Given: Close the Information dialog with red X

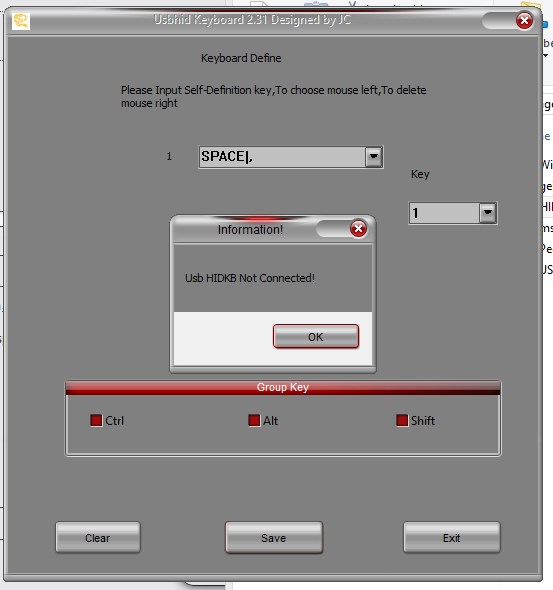Looking at the screenshot, I should [358, 228].
